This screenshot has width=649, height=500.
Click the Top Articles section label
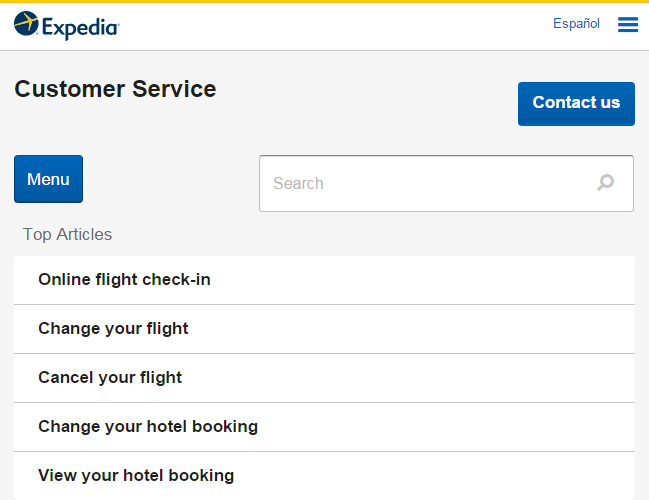pyautogui.click(x=67, y=234)
